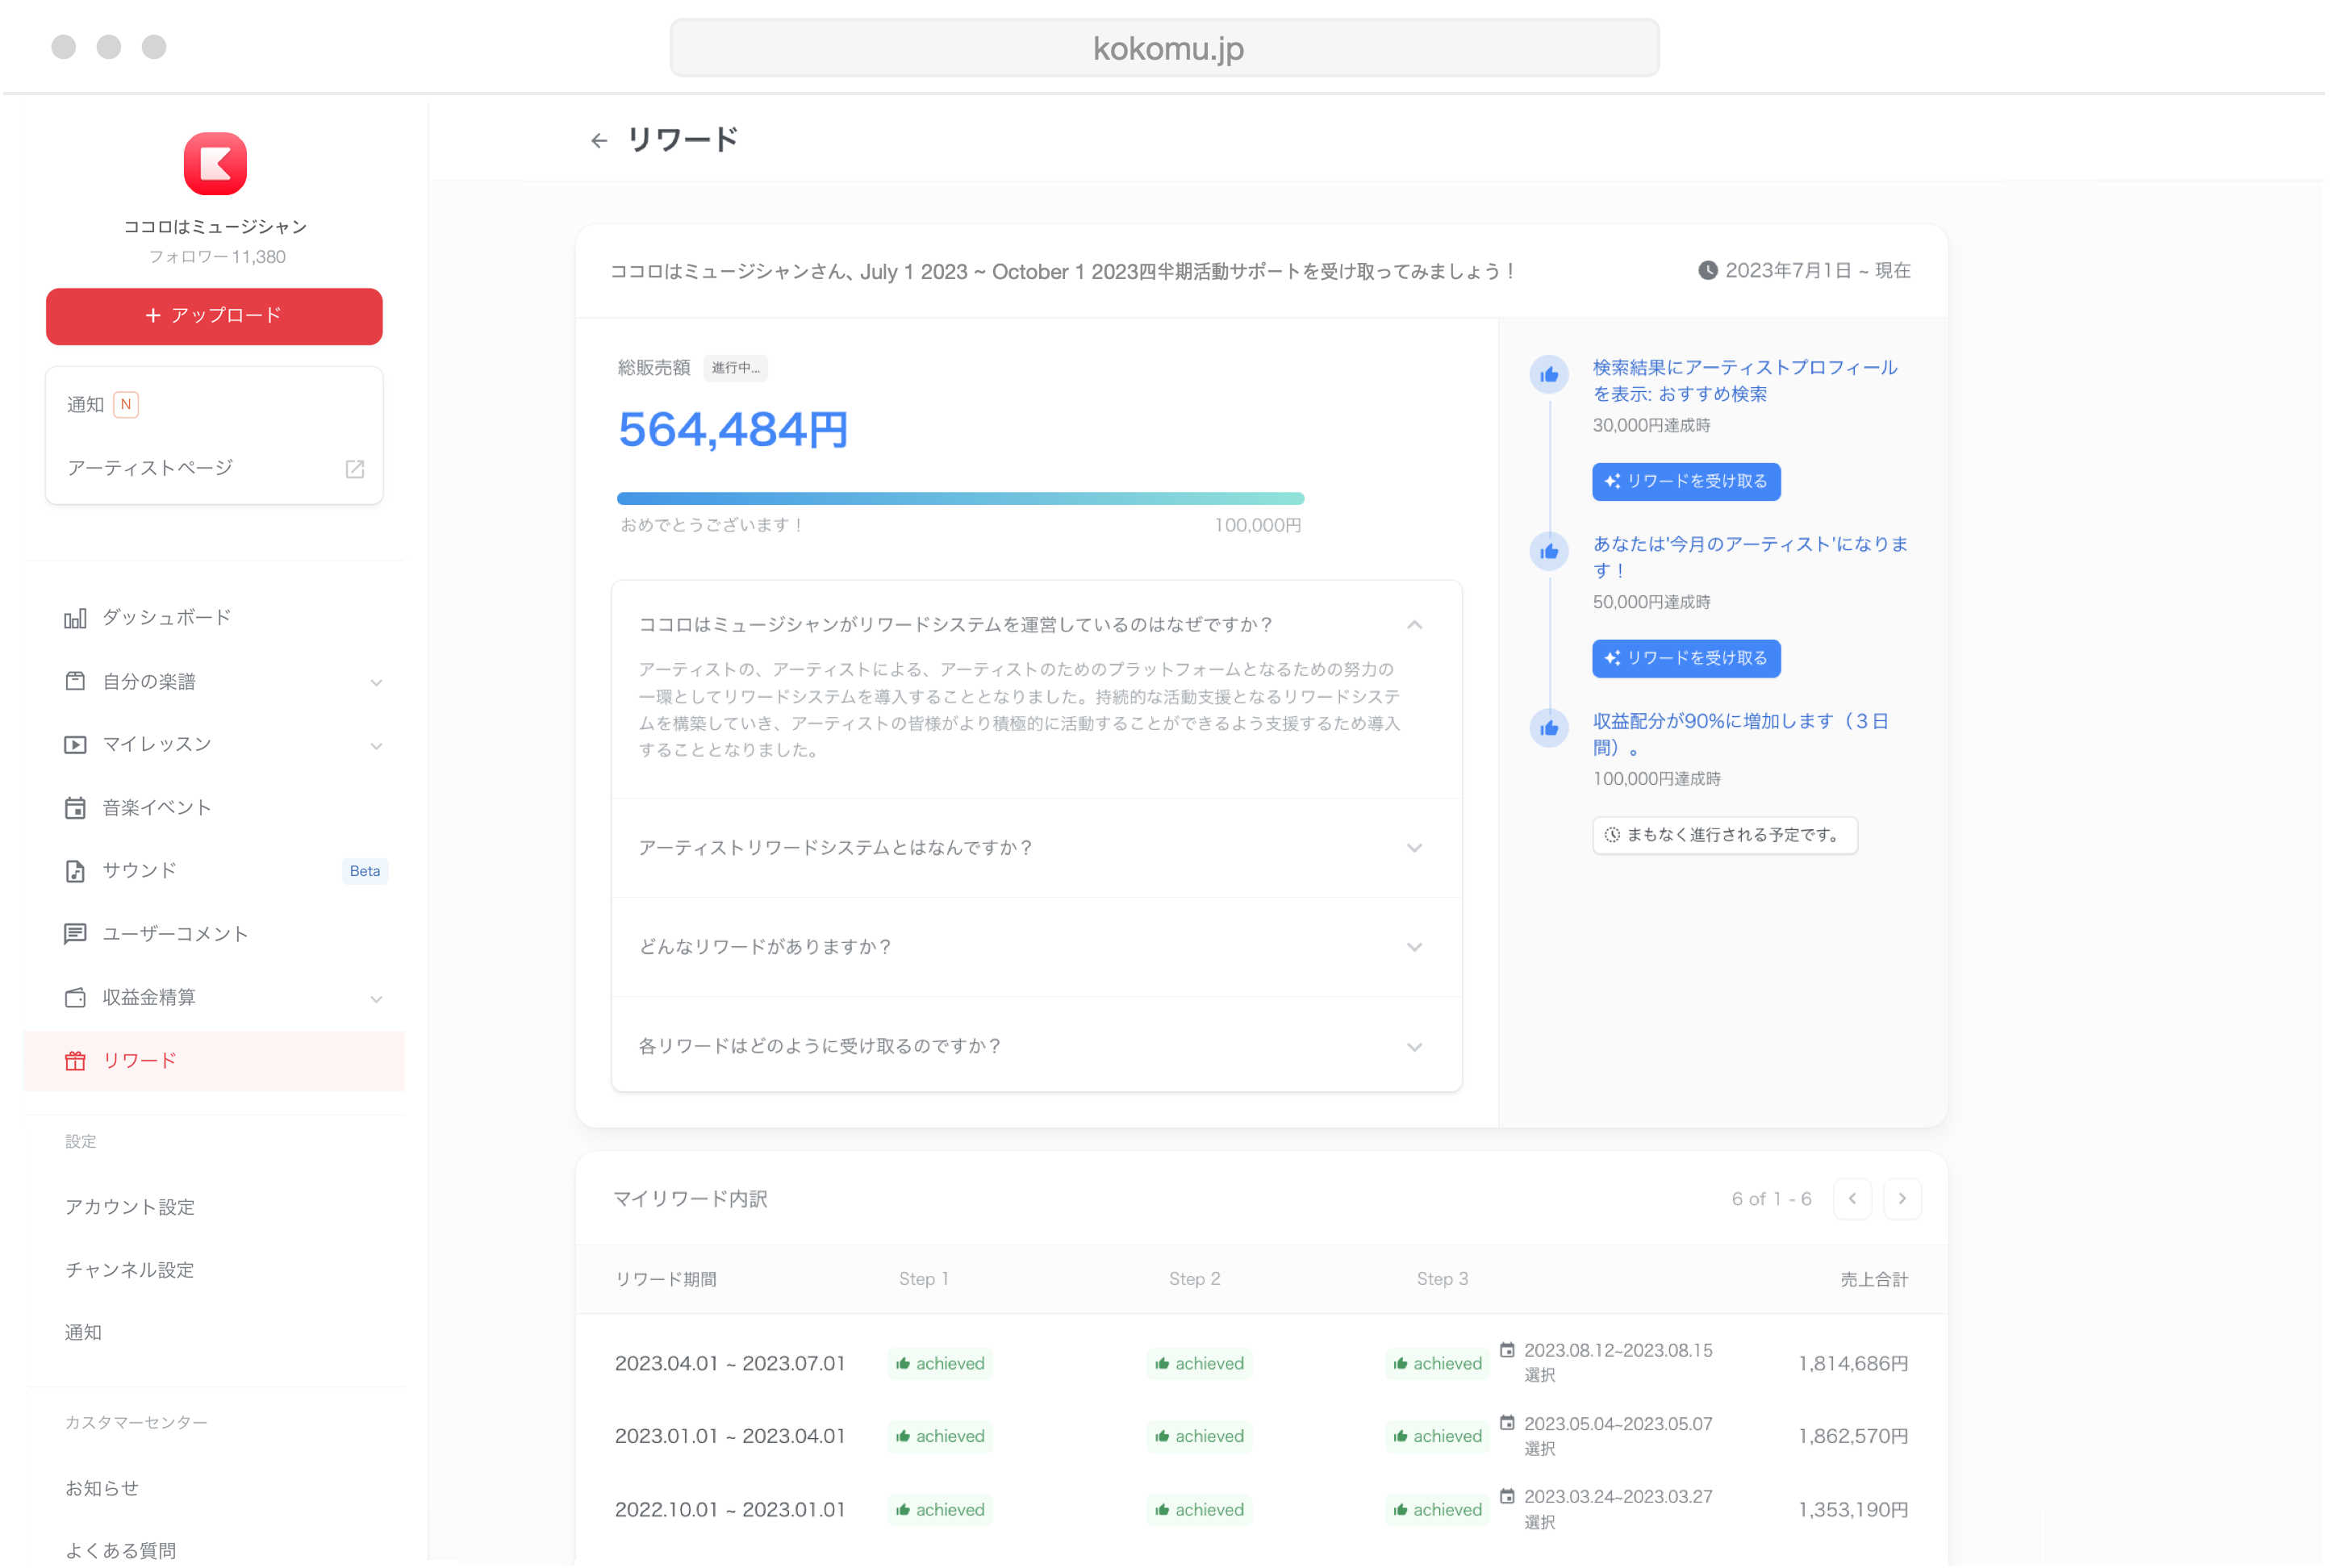The height and width of the screenshot is (1568, 2330).
Task: Click the kokomu.jp address bar
Action: click(x=1164, y=48)
